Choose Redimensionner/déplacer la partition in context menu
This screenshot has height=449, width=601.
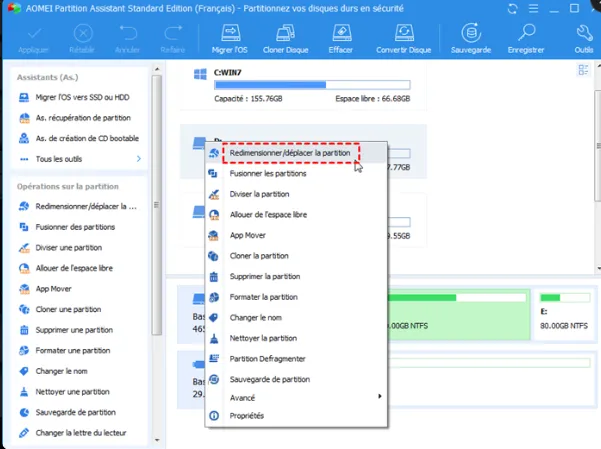point(296,153)
